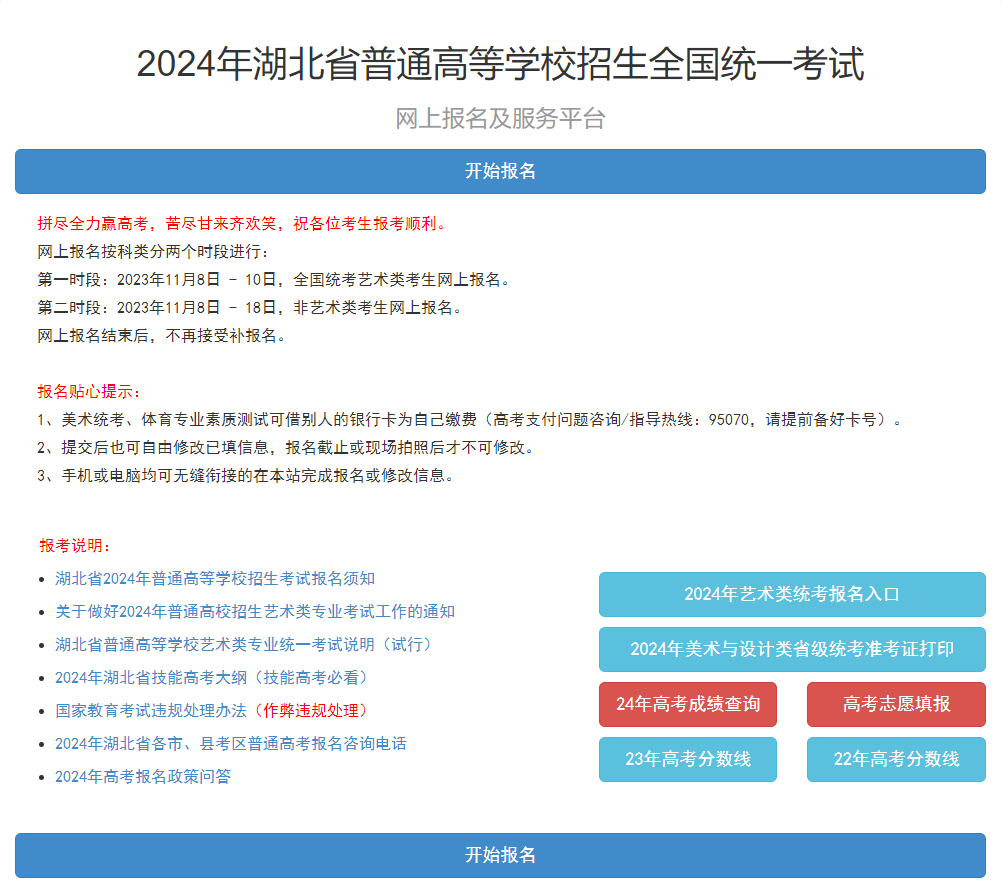Open the 普通高考报名咨询电话 link
This screenshot has width=1001, height=891.
[230, 743]
